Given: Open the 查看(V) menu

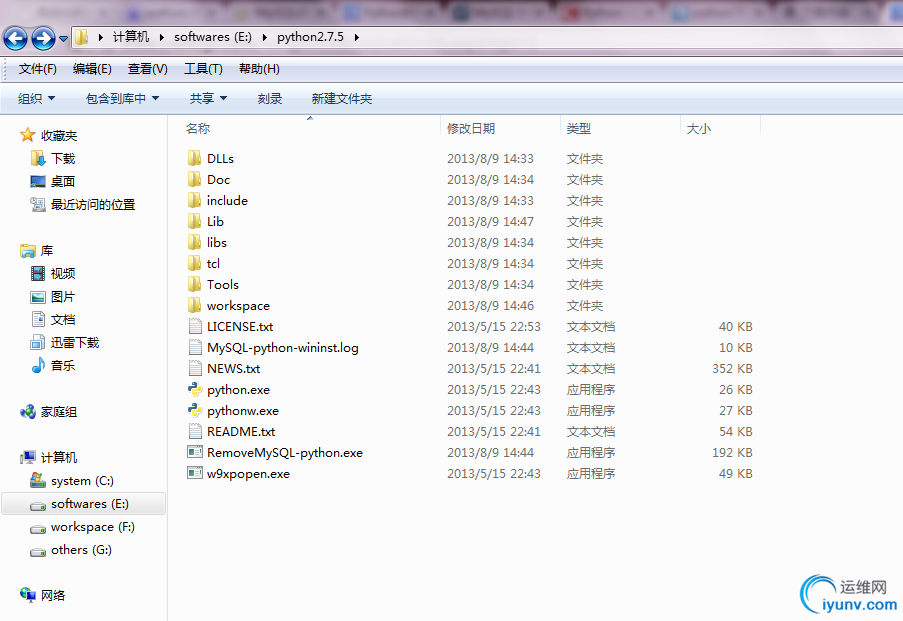Looking at the screenshot, I should click(147, 69).
